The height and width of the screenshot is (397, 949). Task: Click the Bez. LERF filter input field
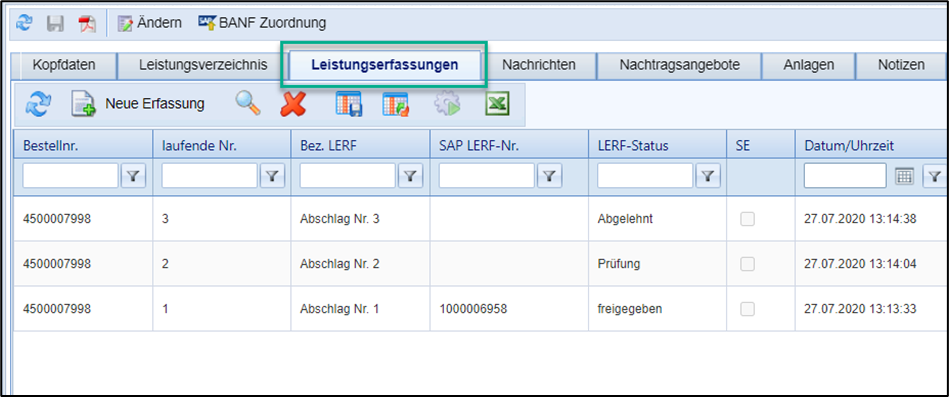click(347, 176)
